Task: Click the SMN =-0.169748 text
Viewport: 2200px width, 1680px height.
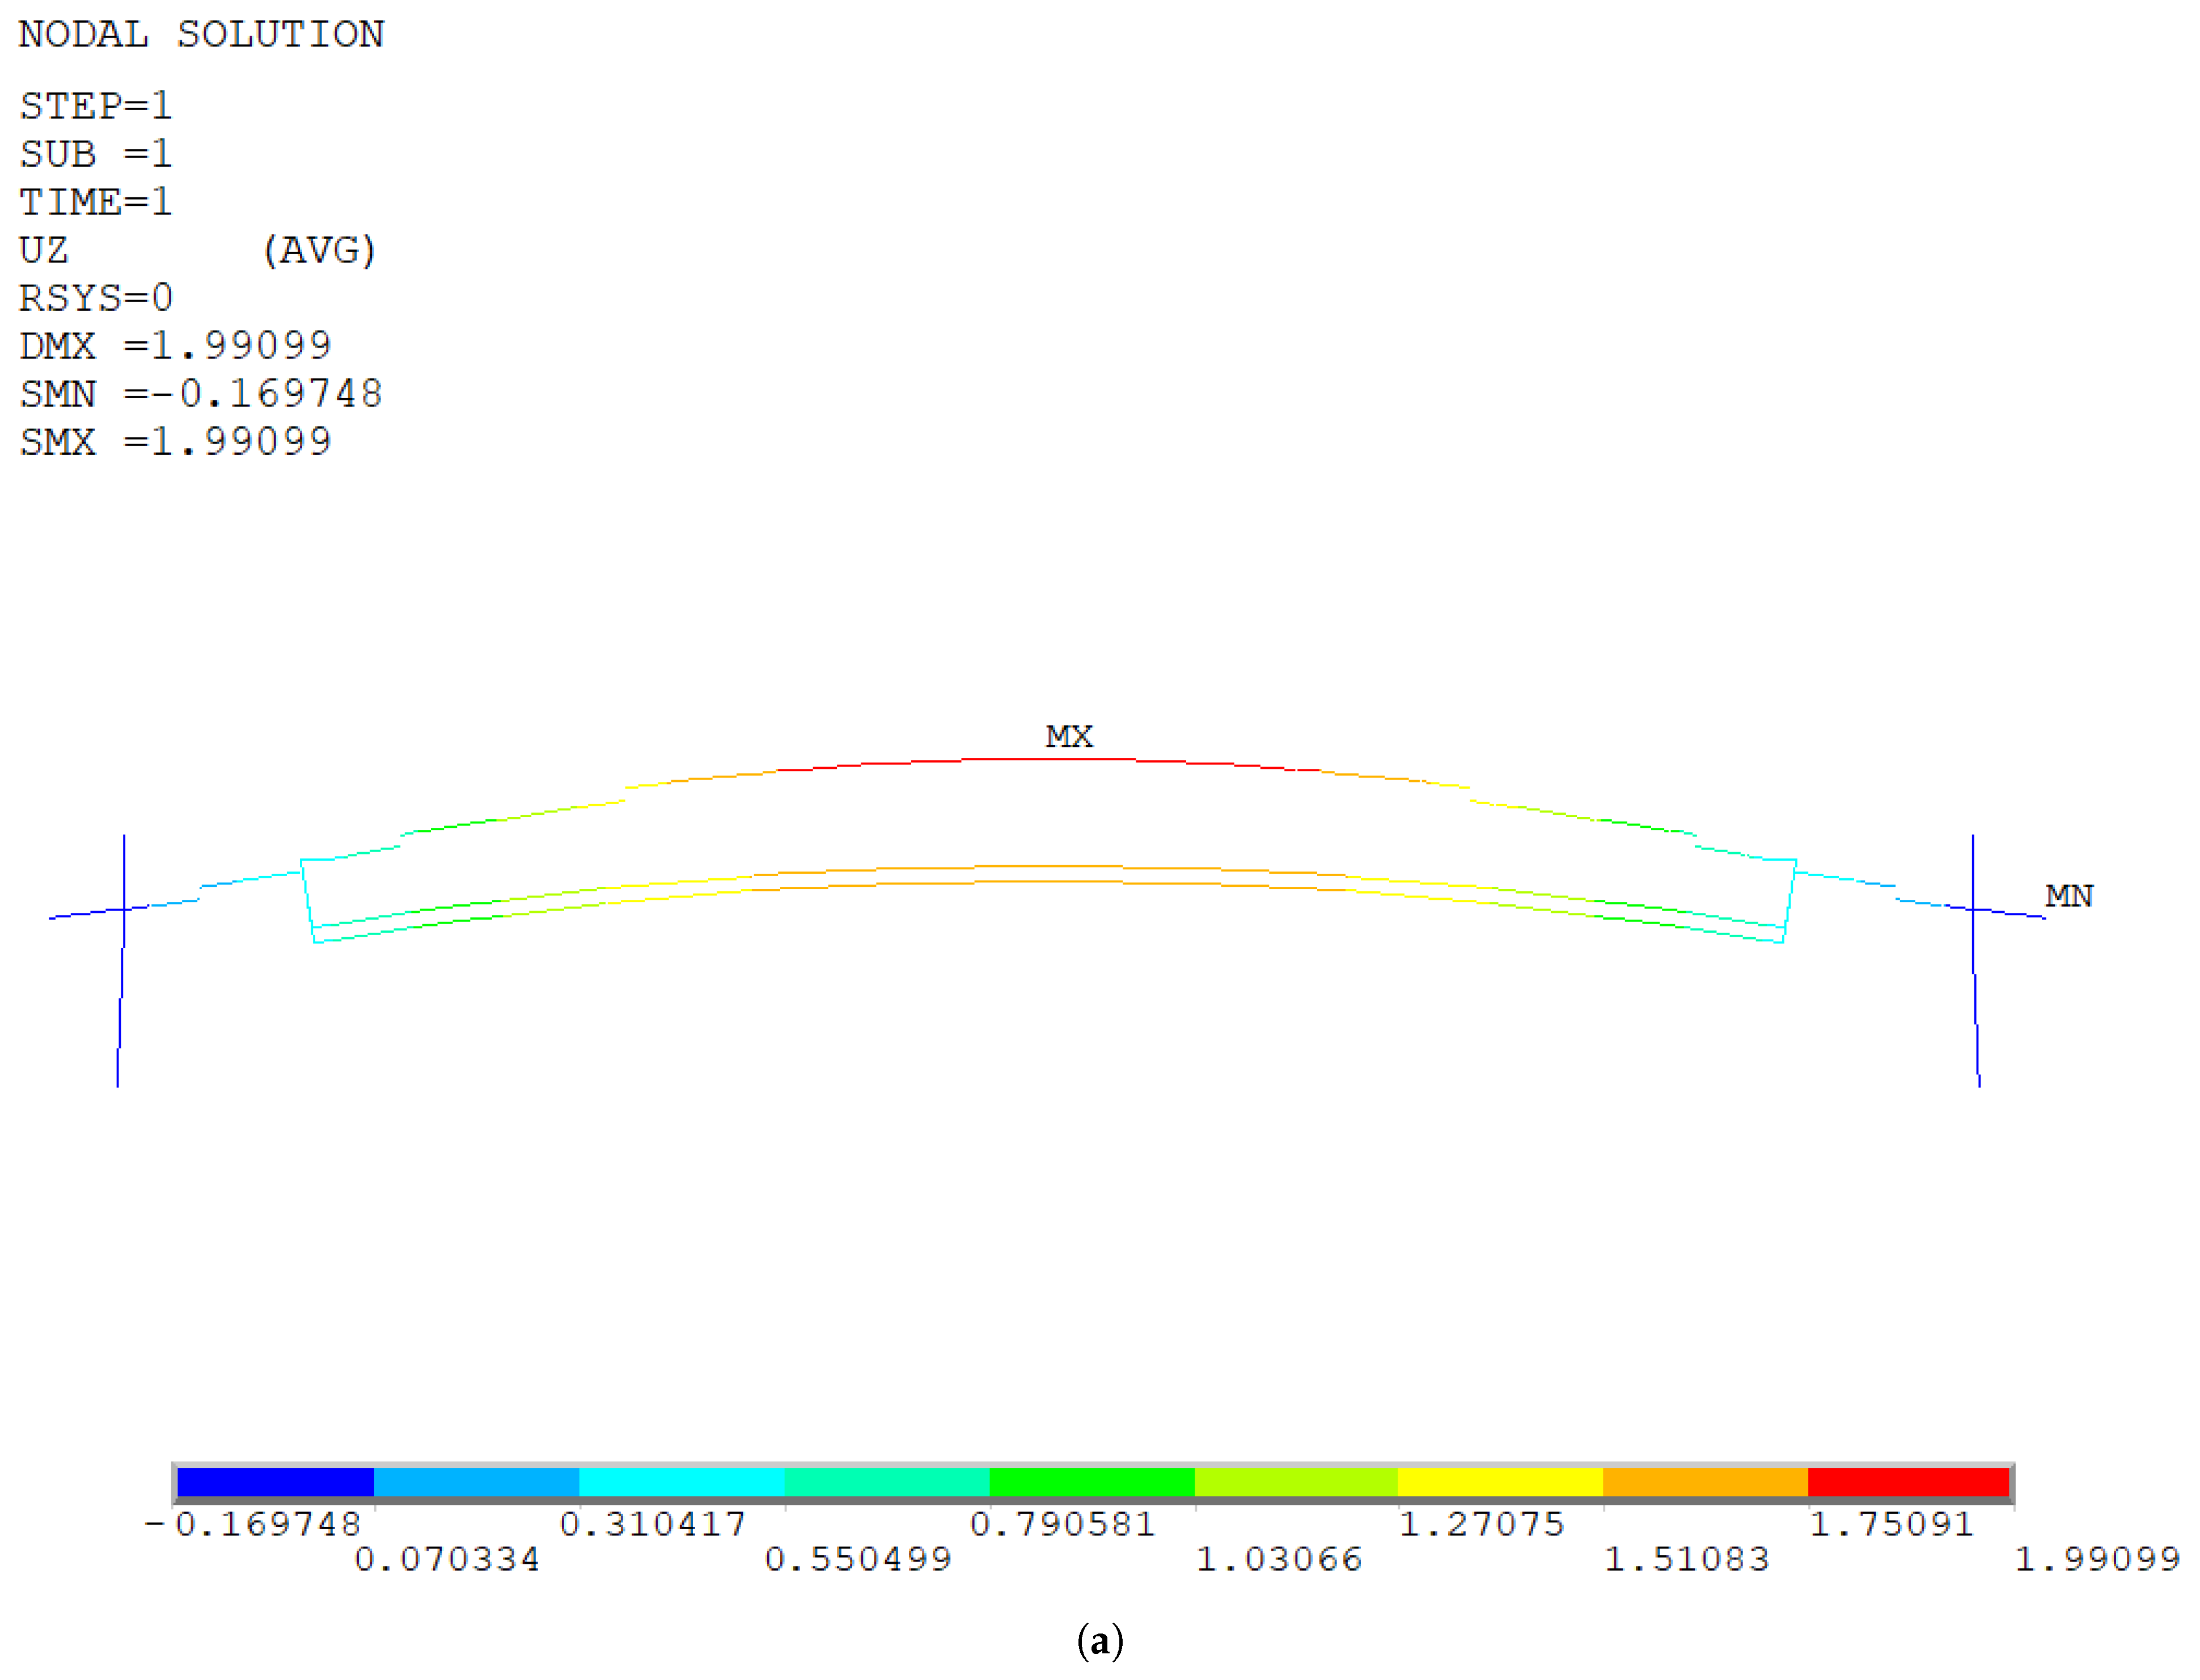Action: (x=200, y=394)
